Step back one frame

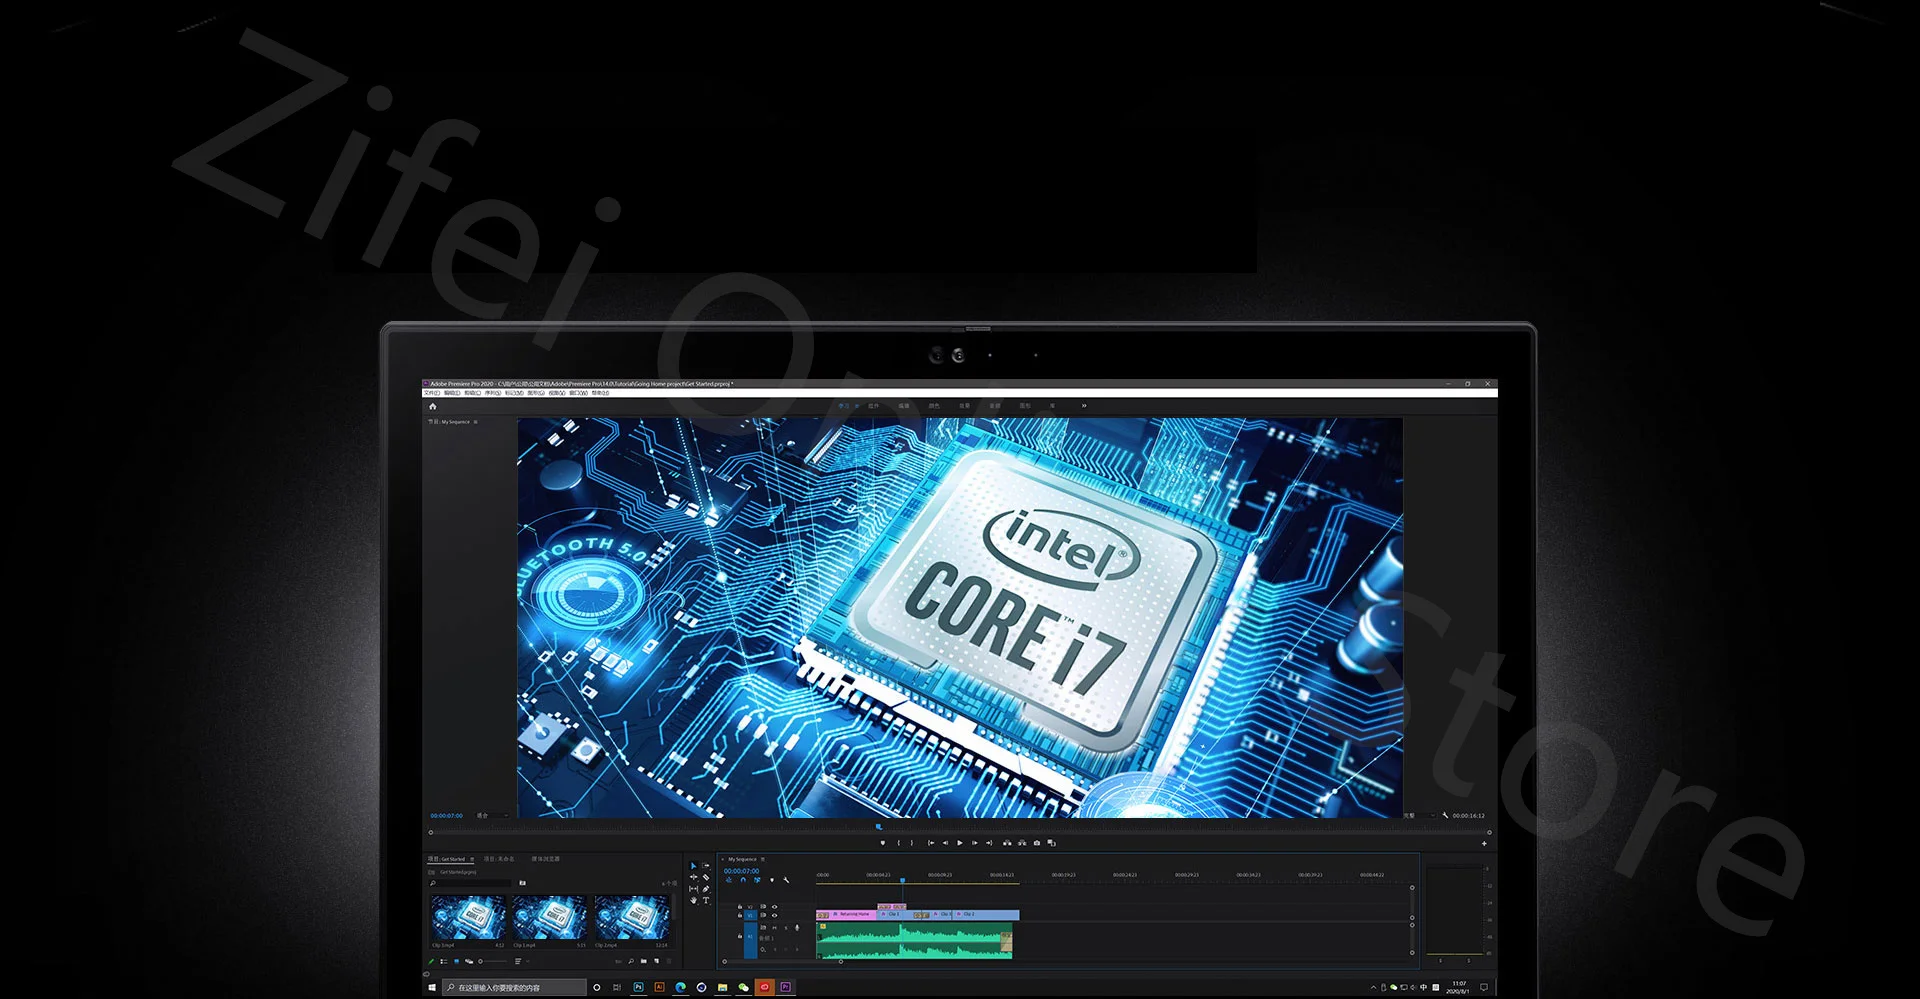coord(945,843)
